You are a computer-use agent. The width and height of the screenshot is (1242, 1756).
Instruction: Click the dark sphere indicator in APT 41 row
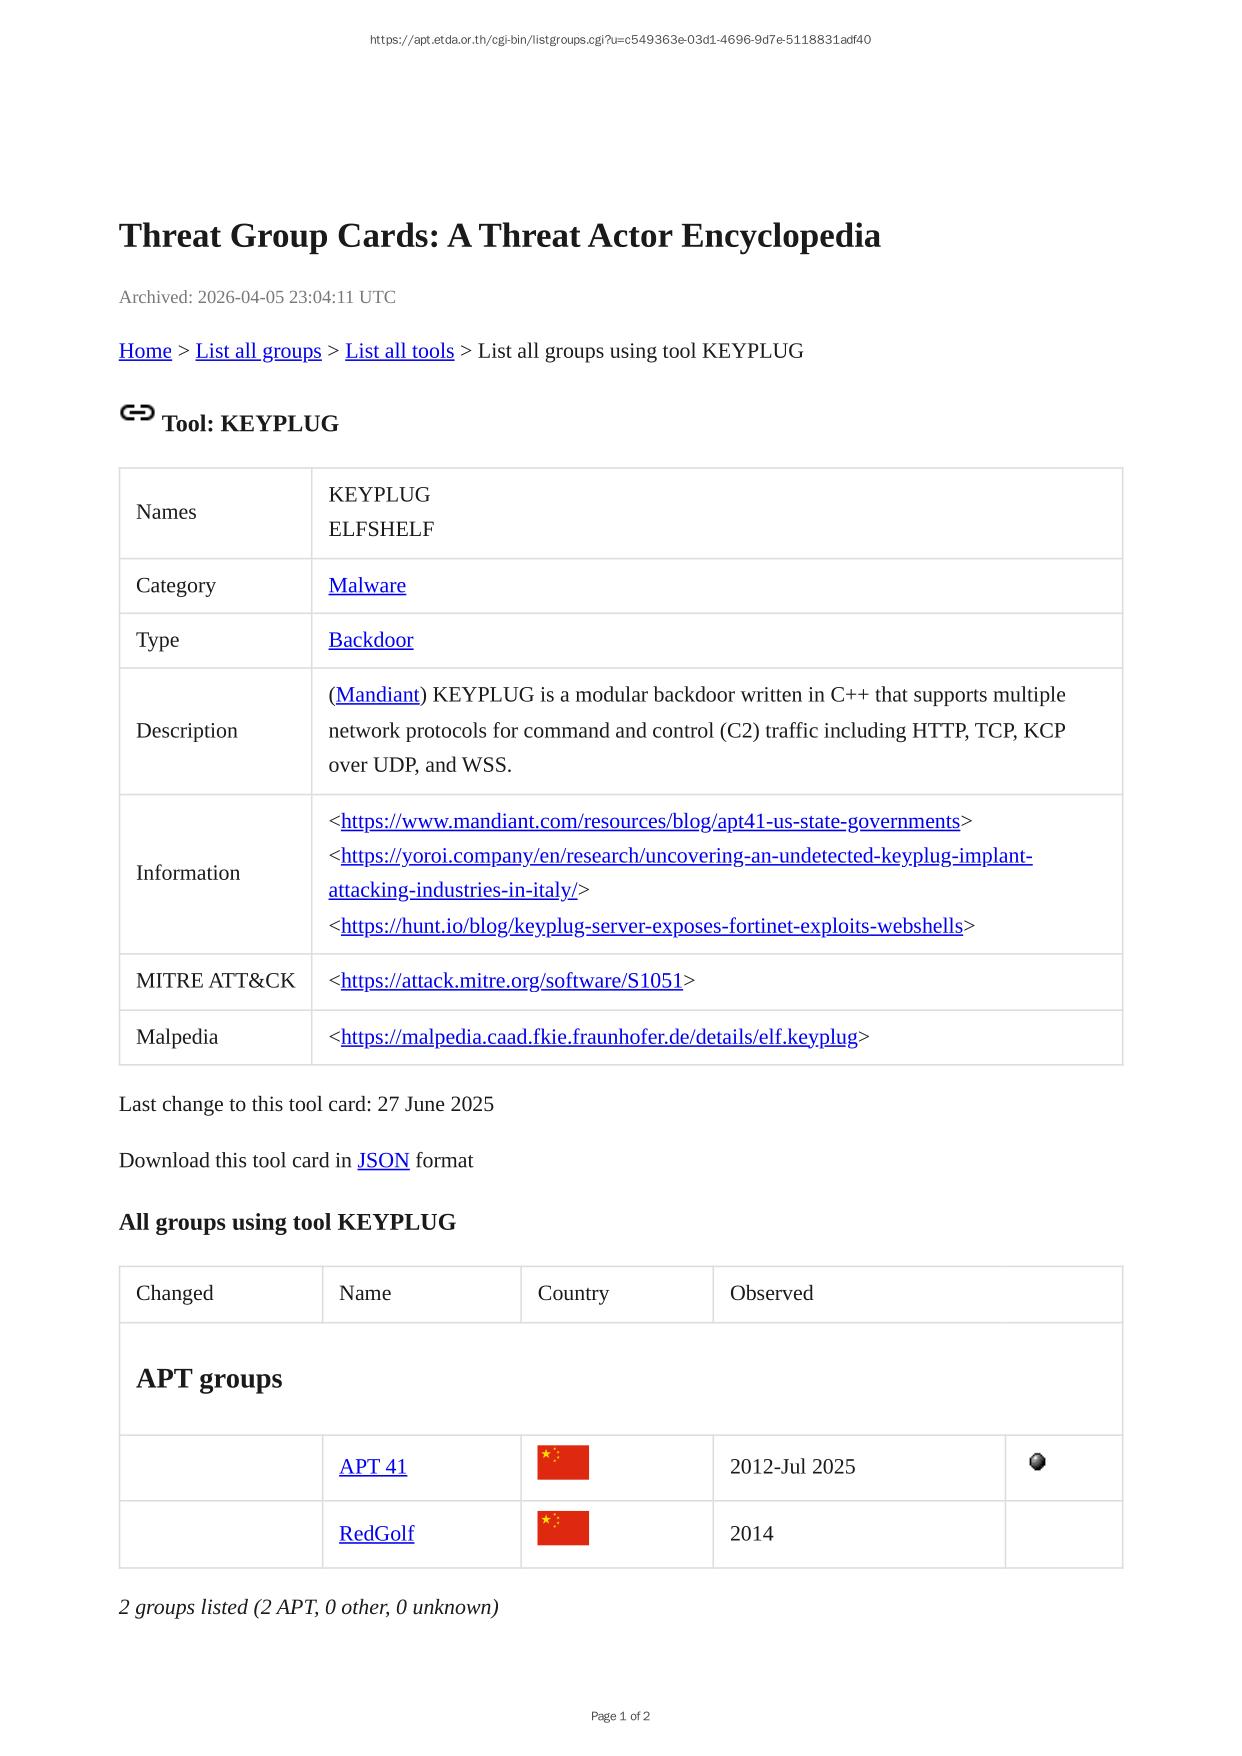click(x=1037, y=1462)
